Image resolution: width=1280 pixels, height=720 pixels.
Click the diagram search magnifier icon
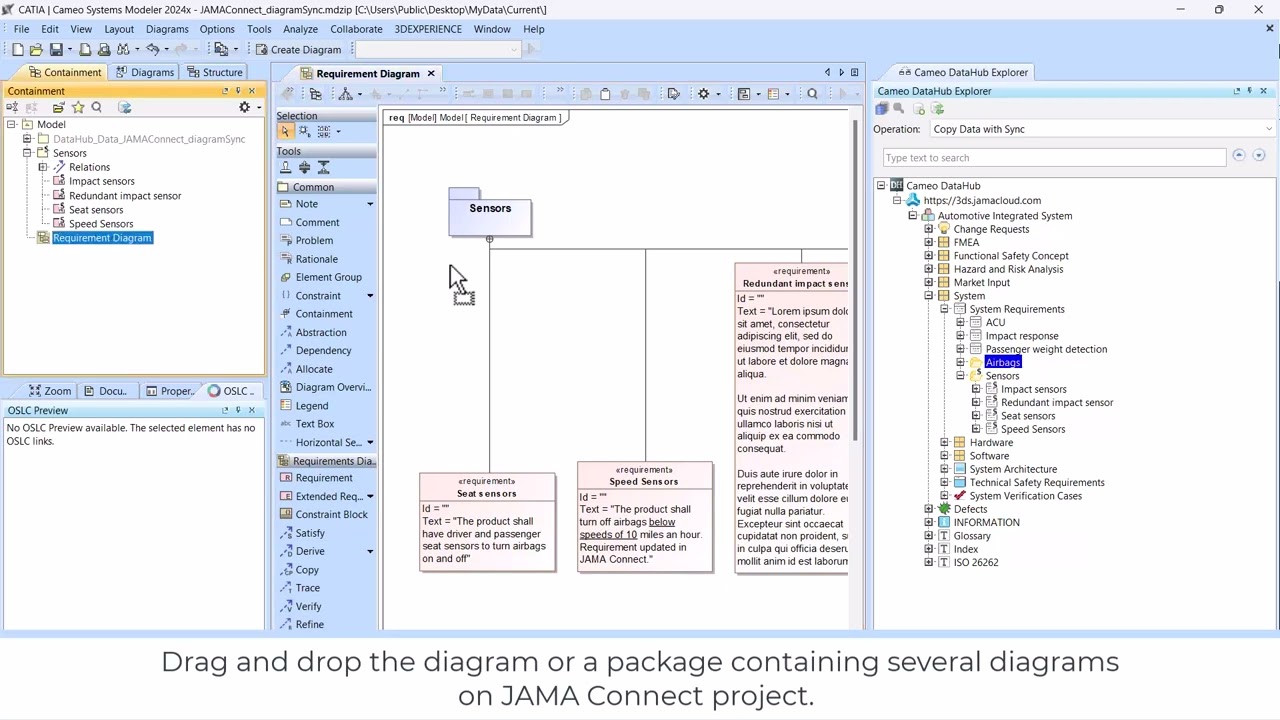(812, 94)
